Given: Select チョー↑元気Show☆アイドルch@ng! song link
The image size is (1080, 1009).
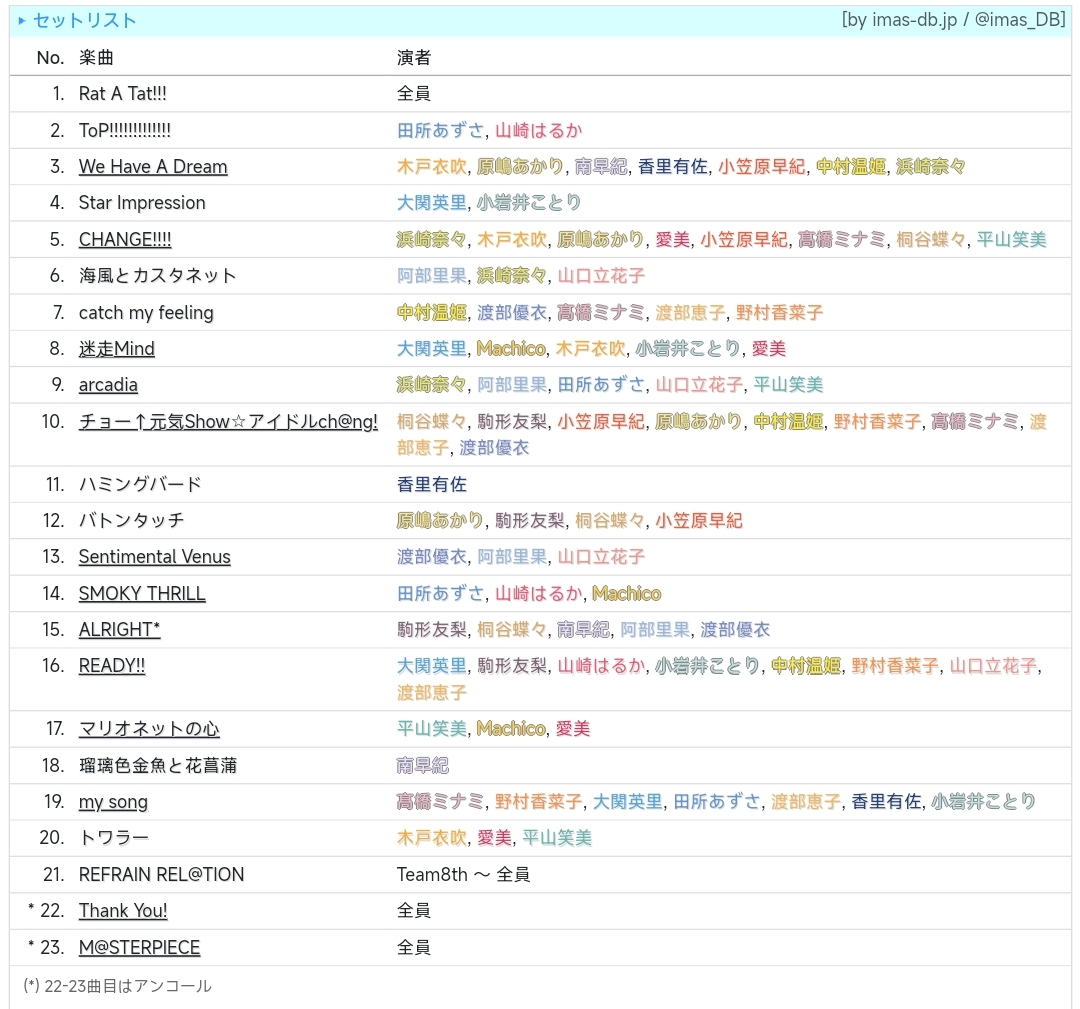Looking at the screenshot, I should click(x=228, y=422).
